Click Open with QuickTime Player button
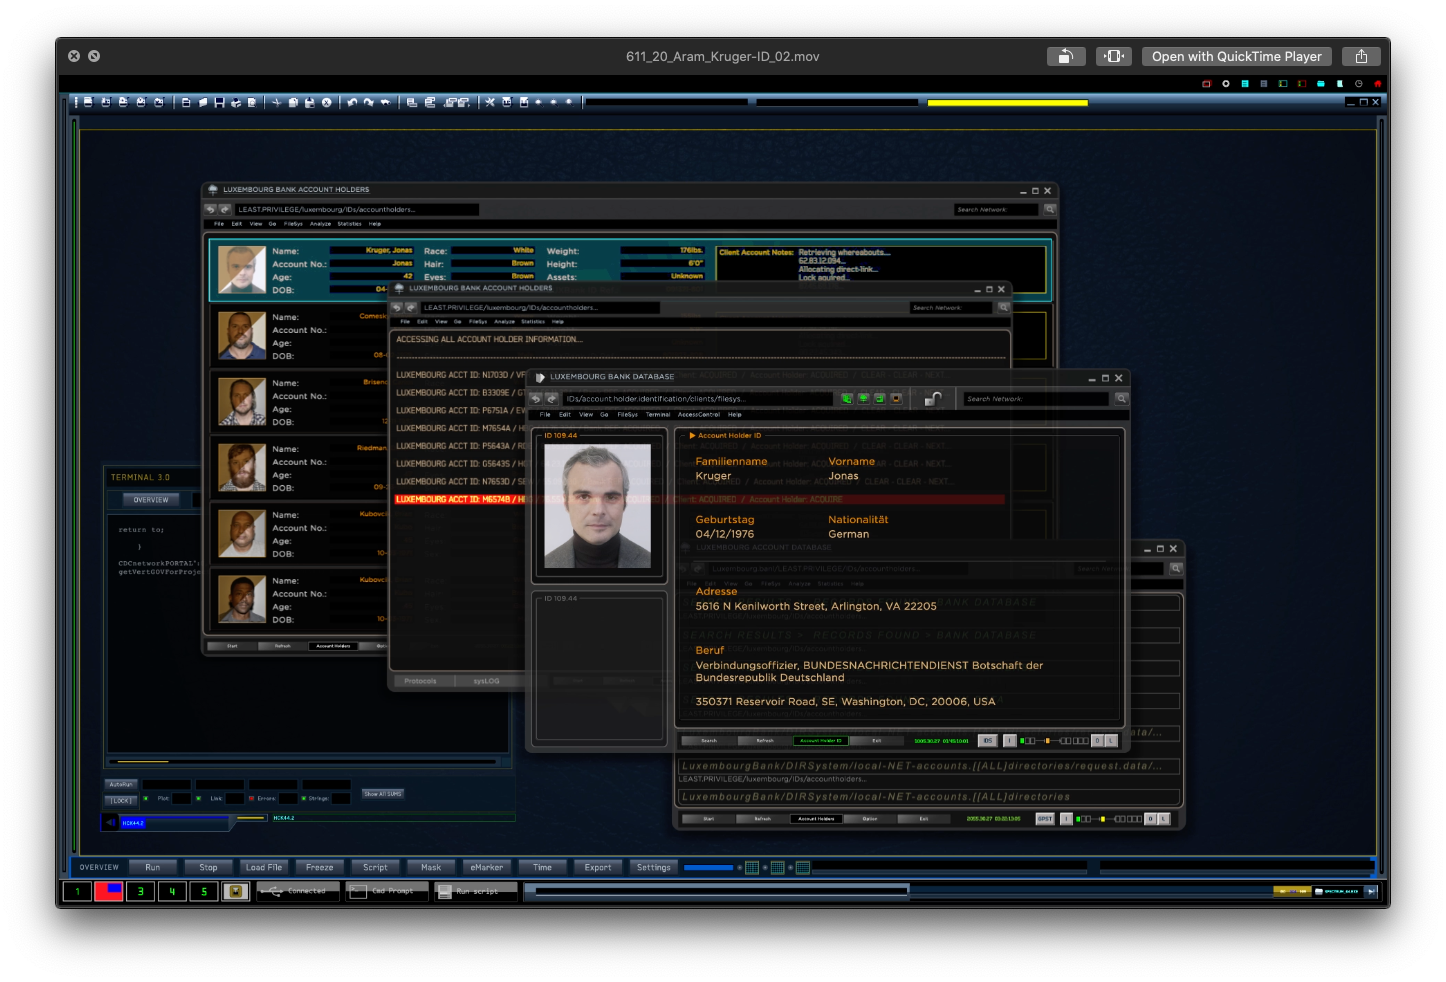The height and width of the screenshot is (982, 1446). coord(1236,57)
